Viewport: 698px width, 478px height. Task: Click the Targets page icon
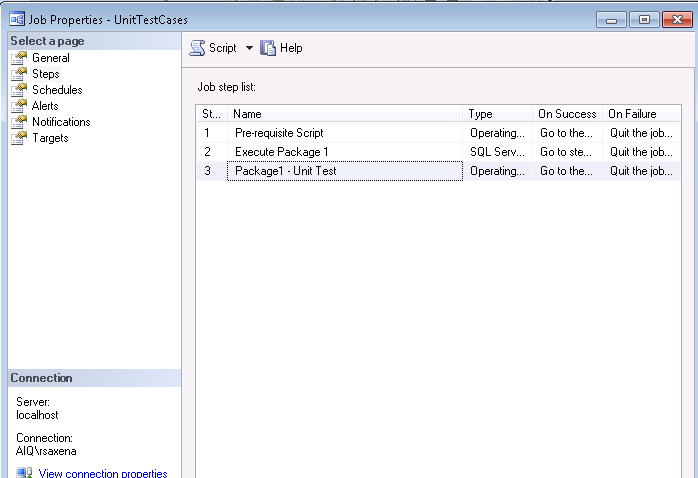tap(19, 138)
